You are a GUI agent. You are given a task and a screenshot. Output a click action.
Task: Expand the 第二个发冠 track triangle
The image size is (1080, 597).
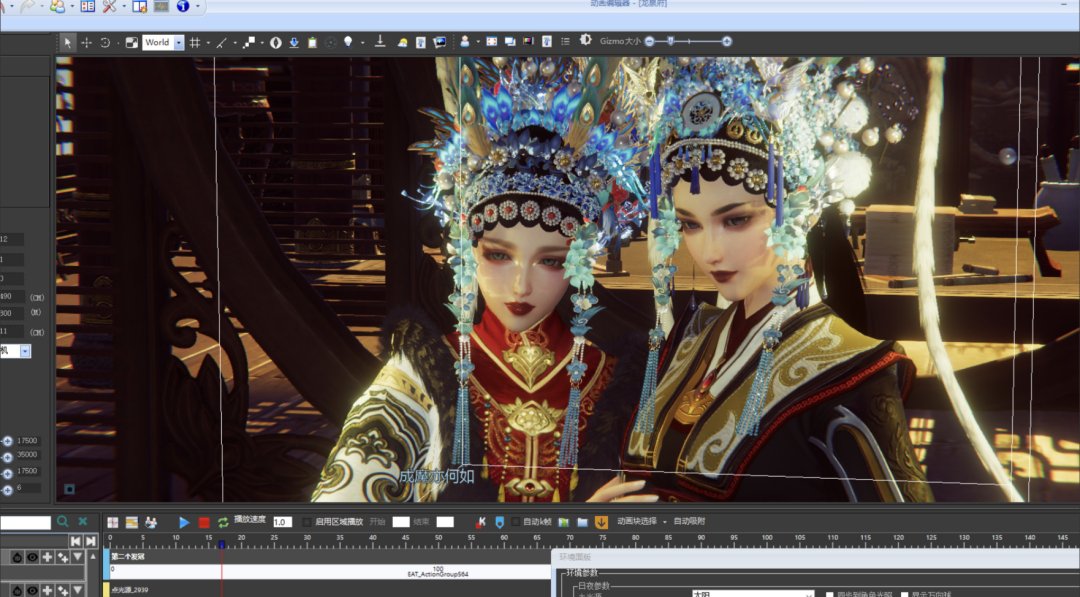[x=77, y=557]
